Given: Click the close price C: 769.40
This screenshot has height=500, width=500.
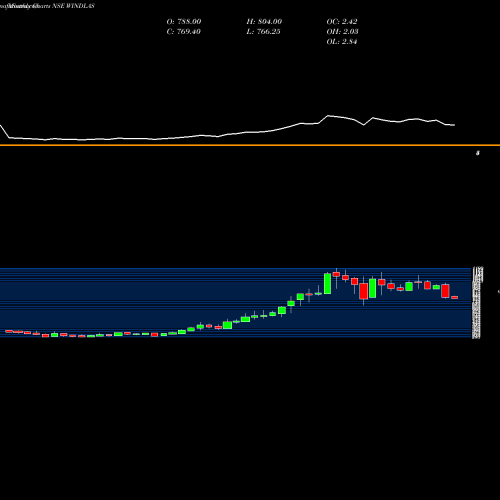Looking at the screenshot, I should pos(184,32).
